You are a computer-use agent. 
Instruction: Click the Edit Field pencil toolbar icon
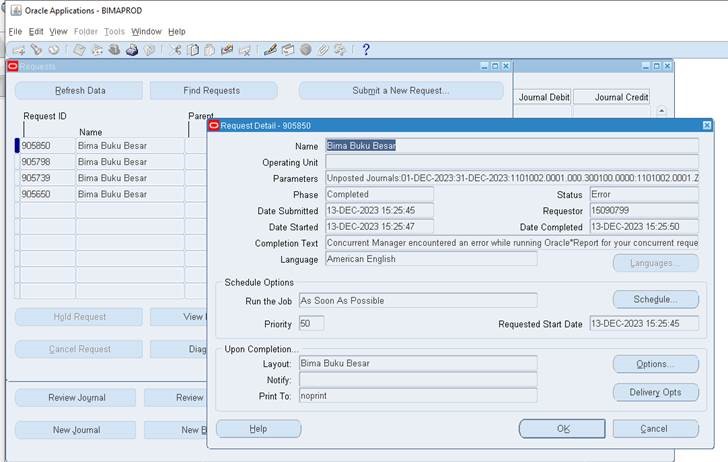click(271, 50)
